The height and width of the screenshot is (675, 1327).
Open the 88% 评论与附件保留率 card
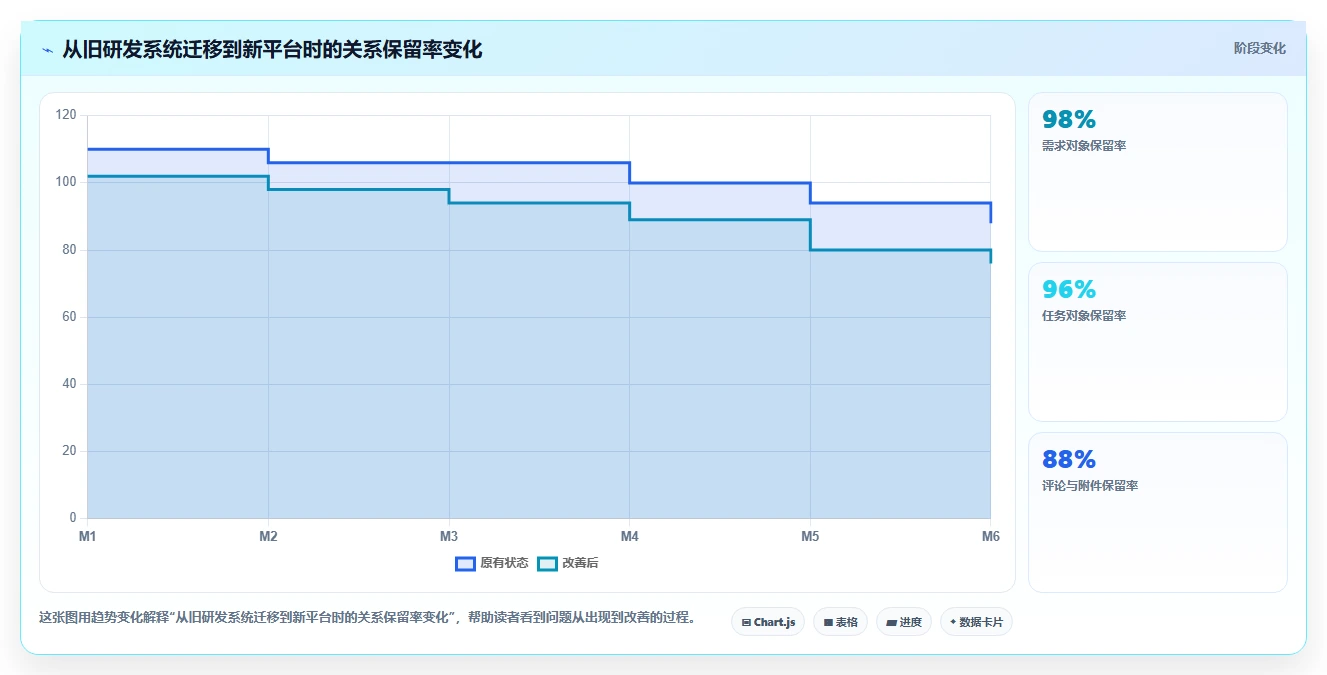coord(1157,512)
